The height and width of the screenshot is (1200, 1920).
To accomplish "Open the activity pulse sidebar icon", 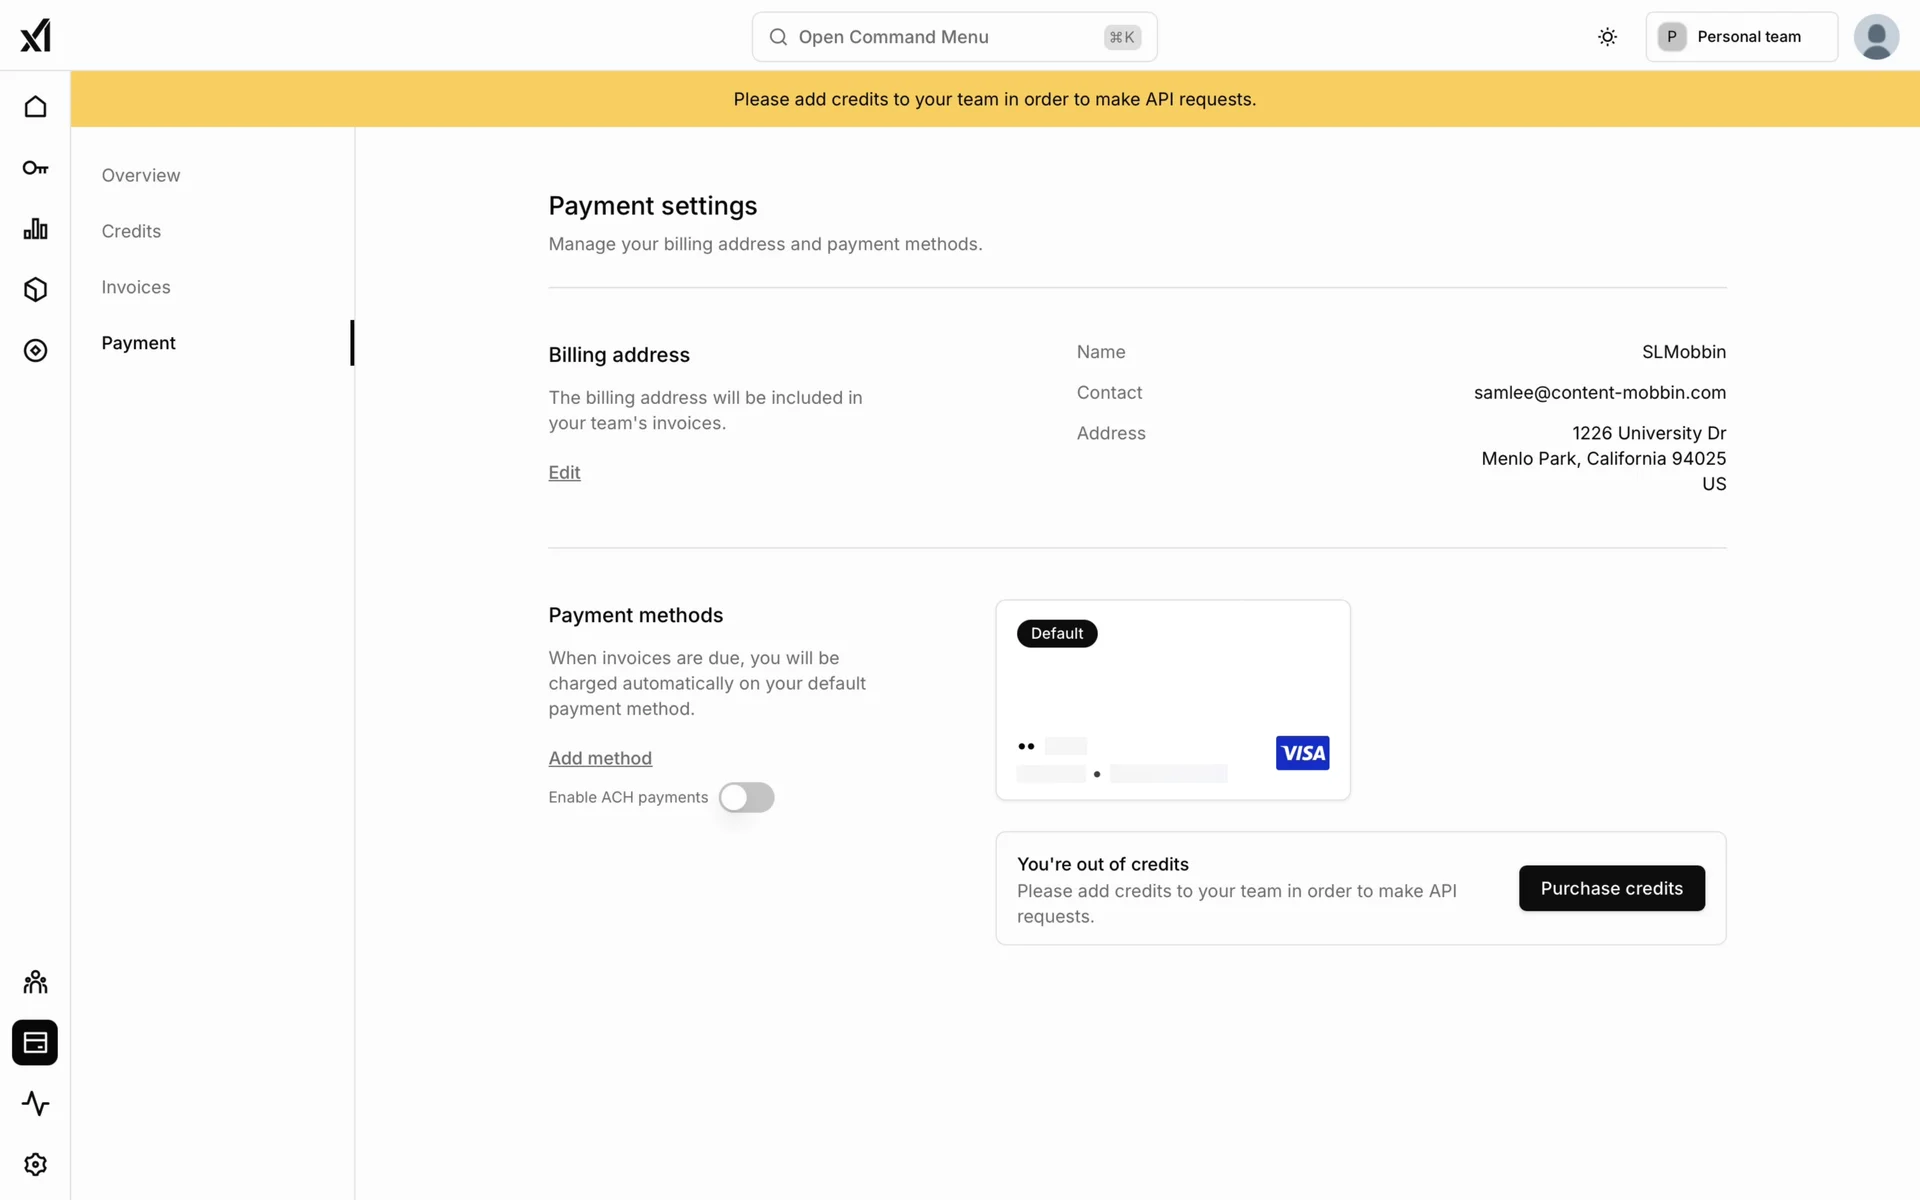I will click(35, 1104).
